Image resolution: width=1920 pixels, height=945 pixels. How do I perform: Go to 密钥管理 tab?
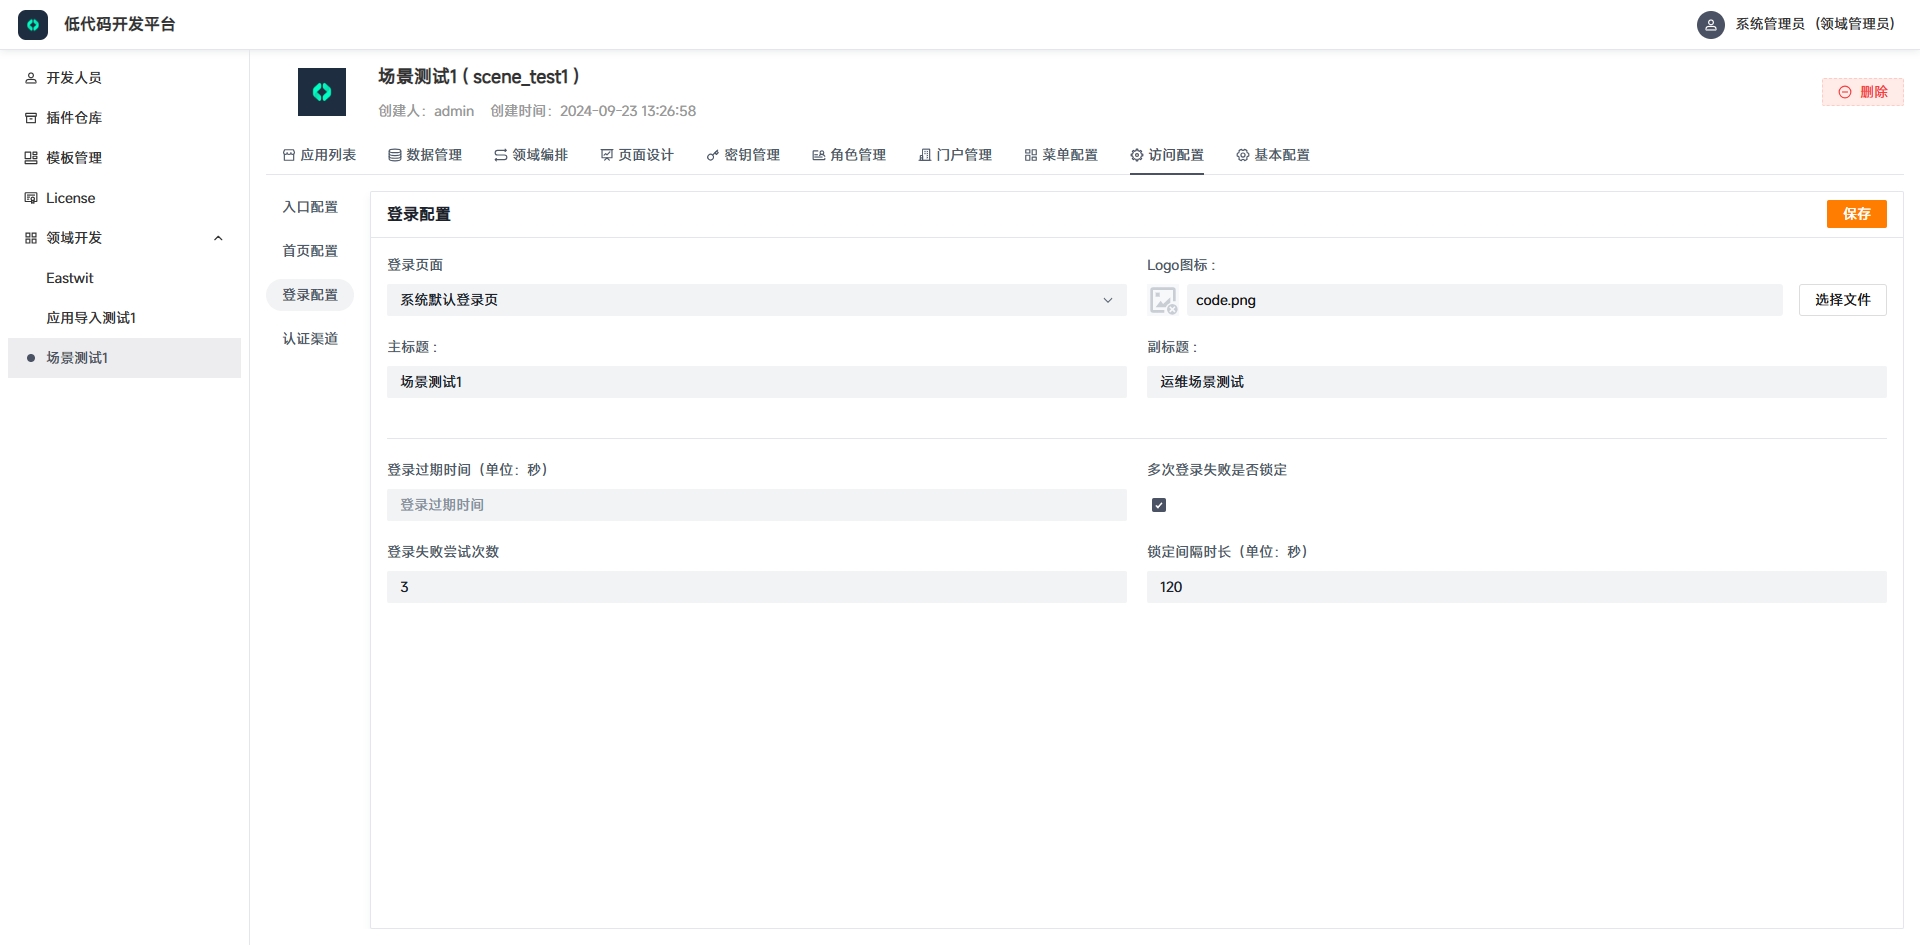(743, 155)
